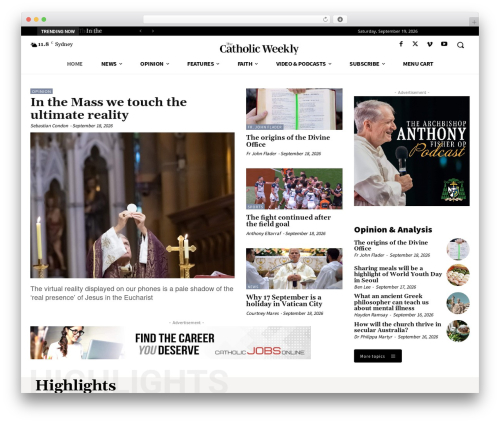Click the browser reload icon

[x=325, y=19]
